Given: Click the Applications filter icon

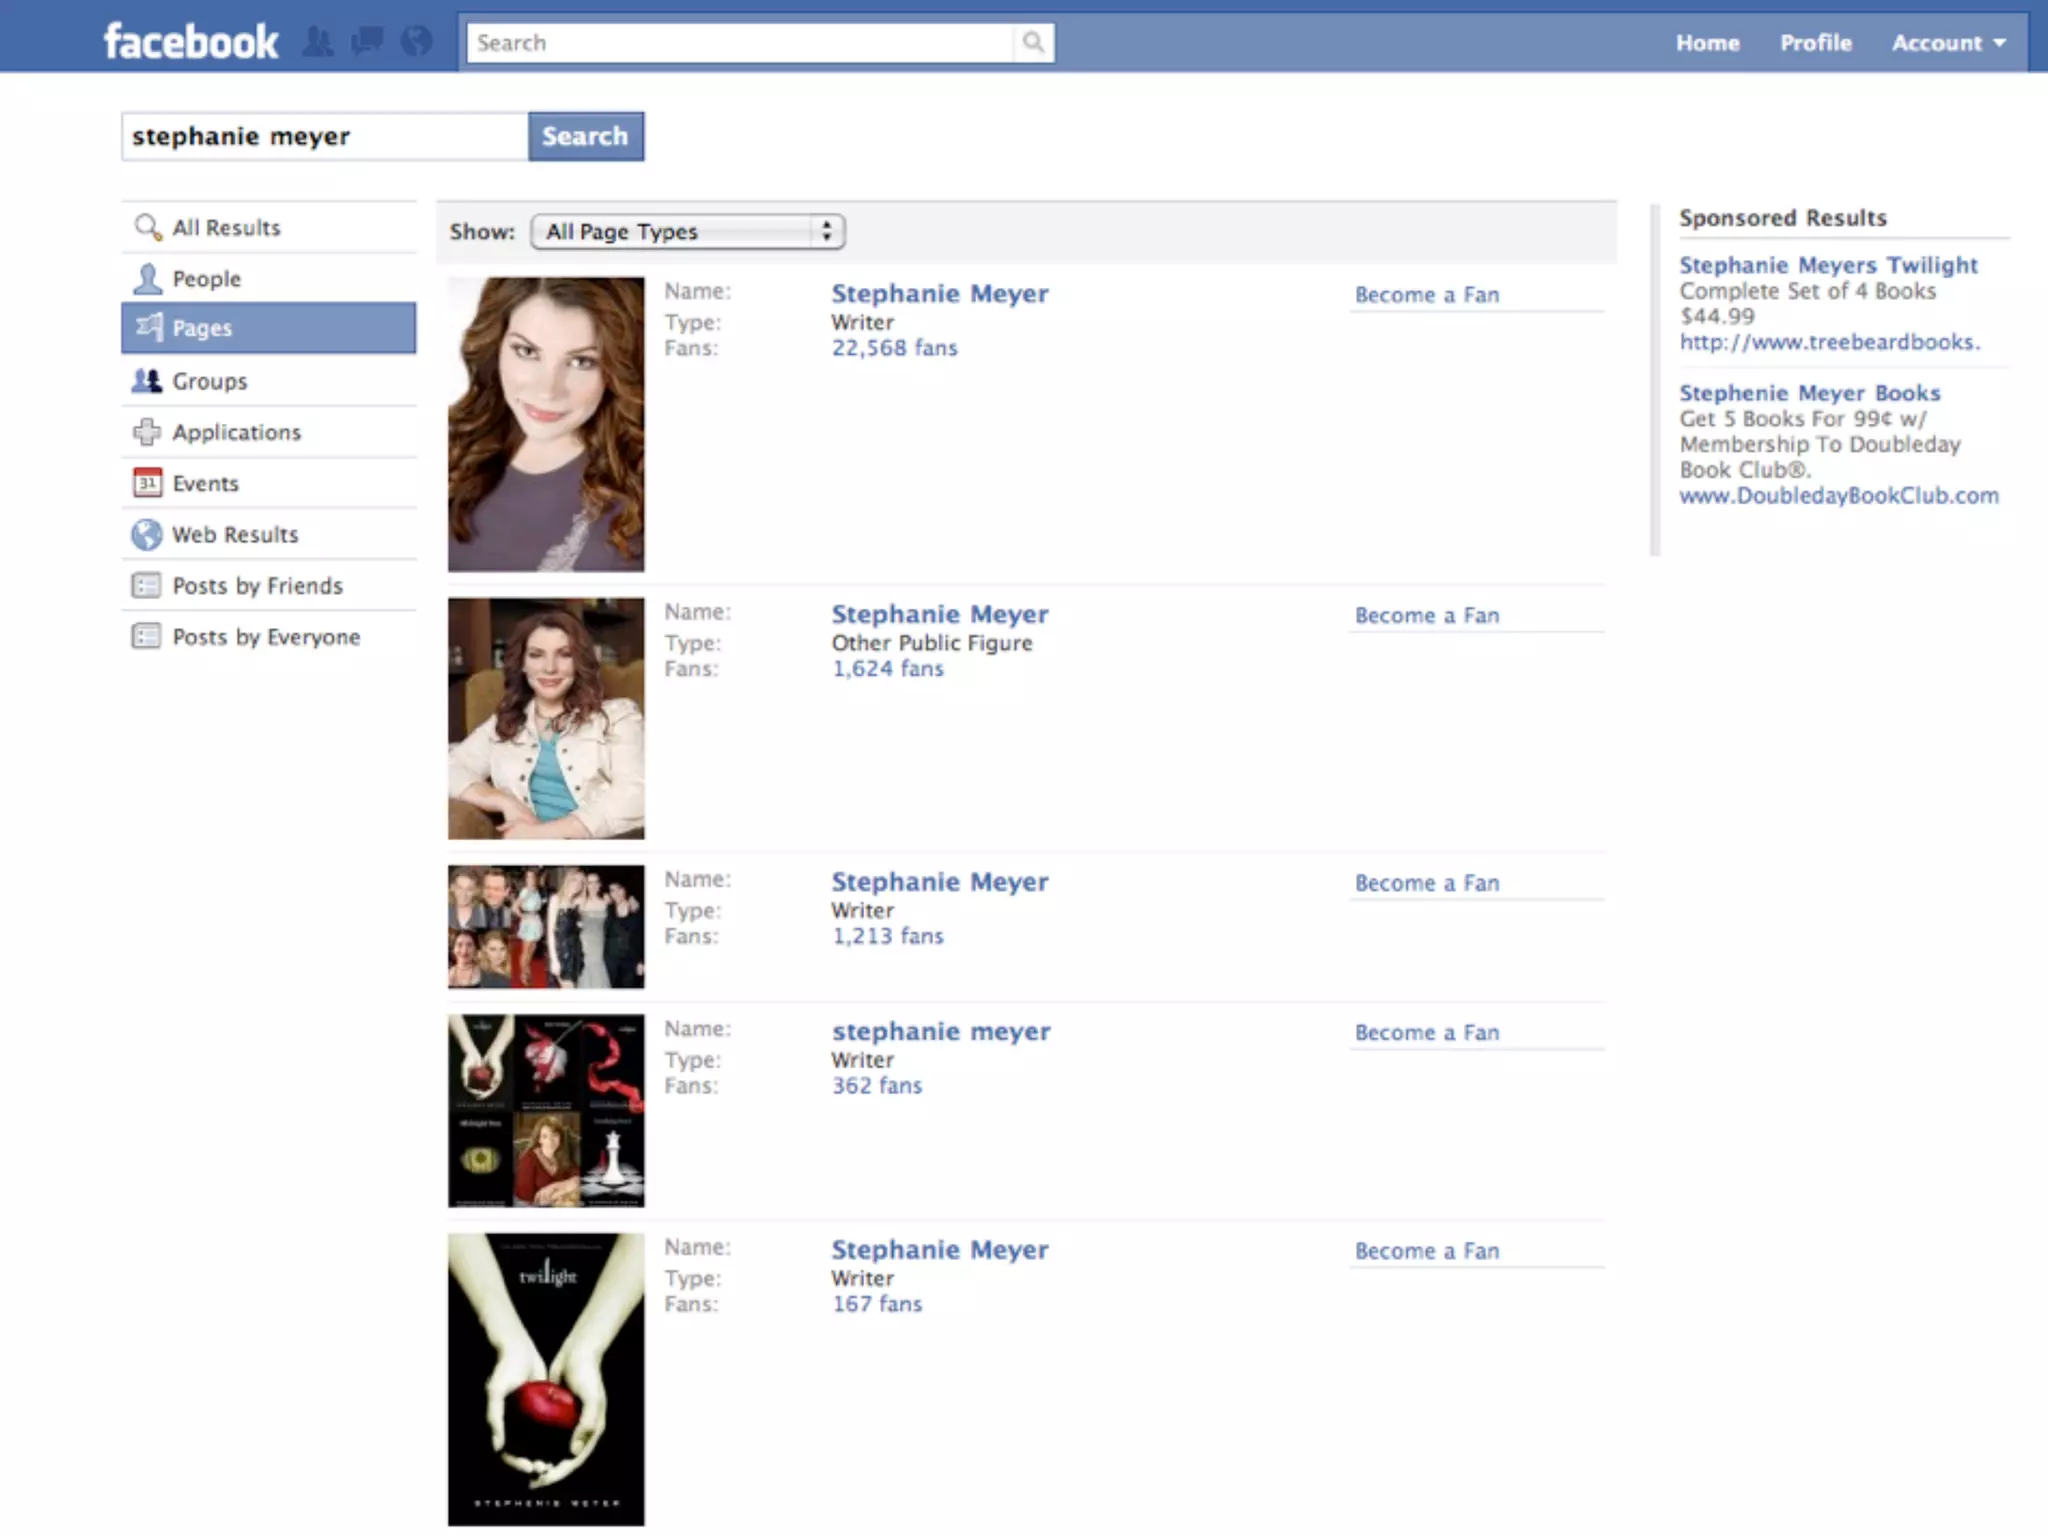Looking at the screenshot, I should pos(147,432).
